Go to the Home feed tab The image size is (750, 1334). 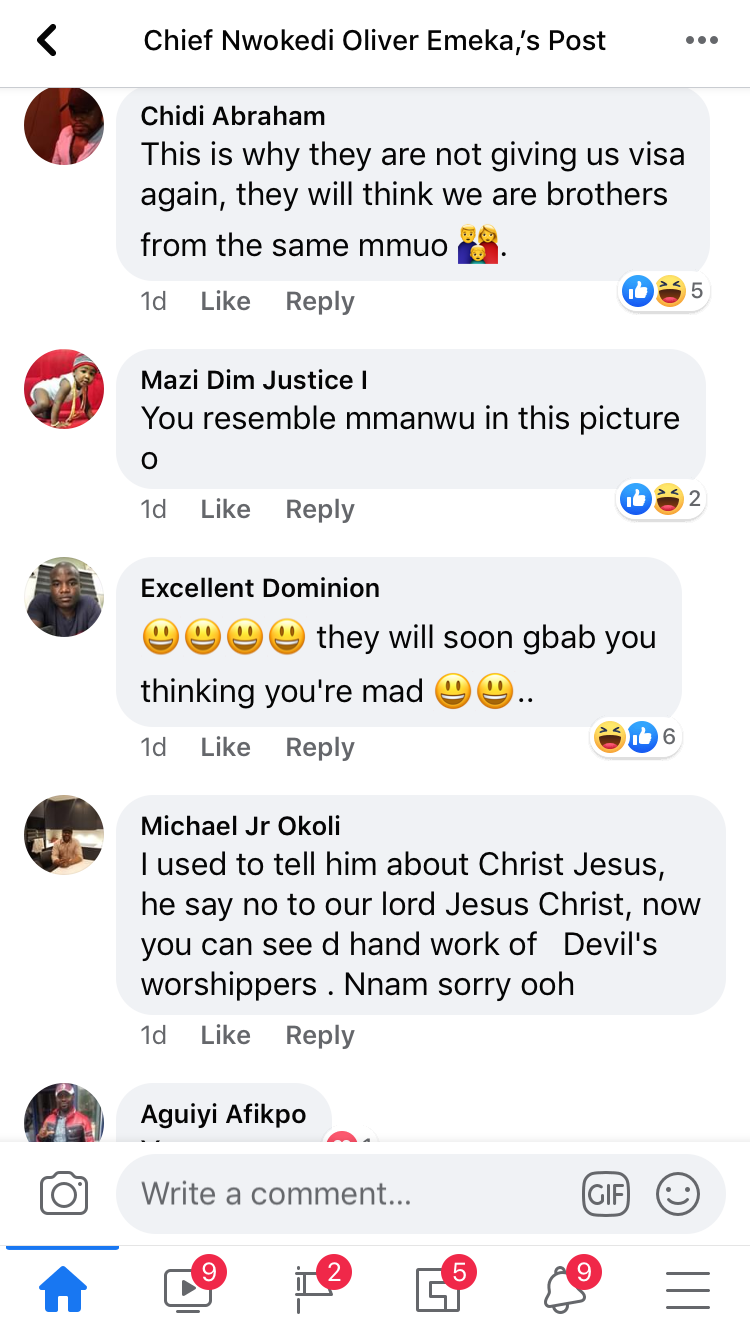click(x=62, y=1290)
